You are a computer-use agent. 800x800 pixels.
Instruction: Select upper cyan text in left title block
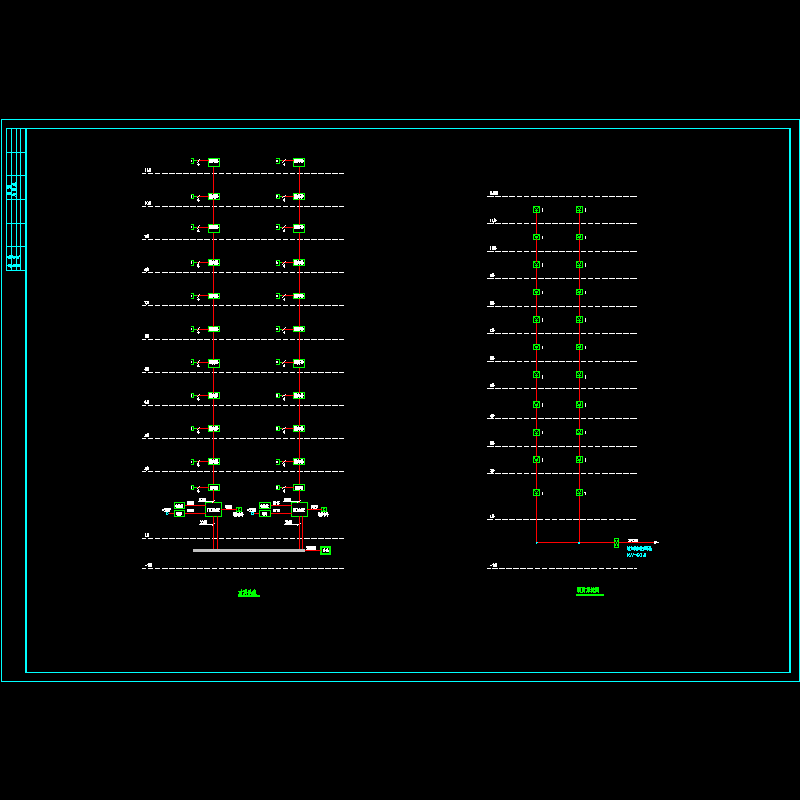click(x=12, y=188)
